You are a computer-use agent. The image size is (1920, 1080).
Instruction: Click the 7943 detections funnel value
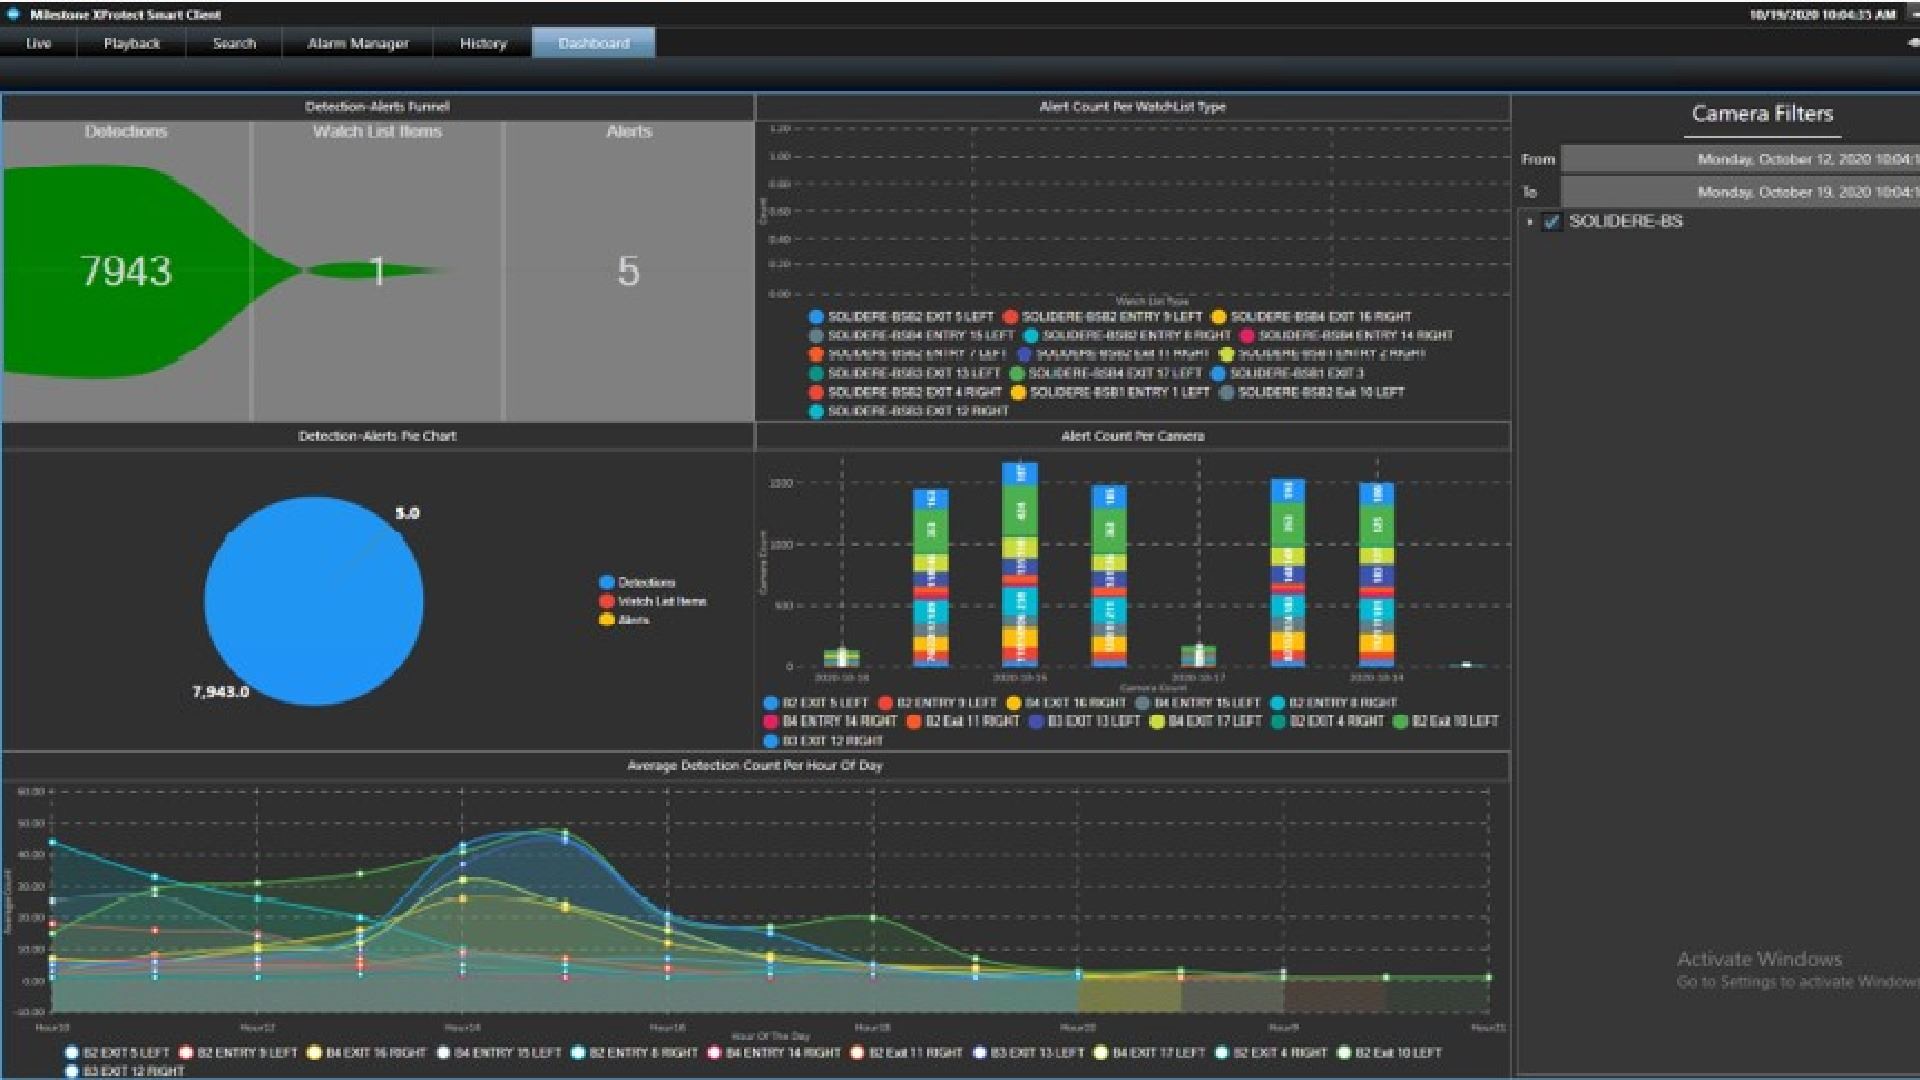[x=126, y=271]
